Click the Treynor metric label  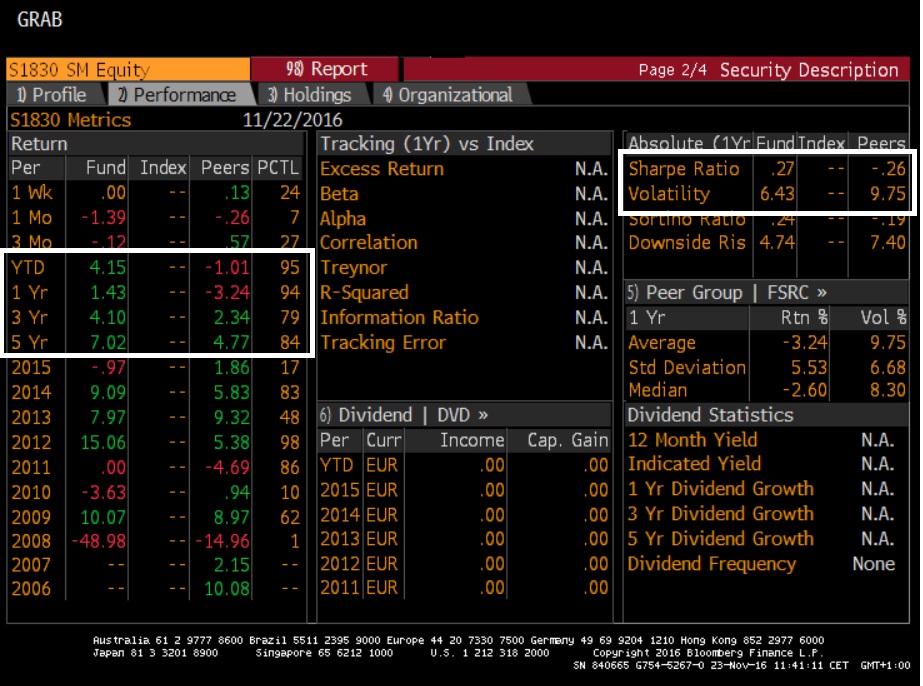[x=354, y=268]
